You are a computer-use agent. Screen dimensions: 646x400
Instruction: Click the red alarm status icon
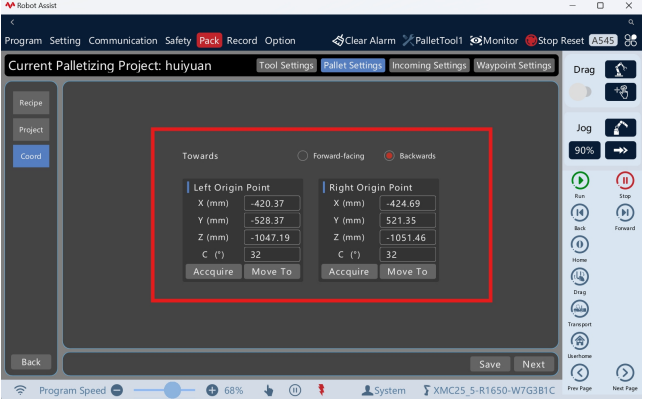[321, 390]
